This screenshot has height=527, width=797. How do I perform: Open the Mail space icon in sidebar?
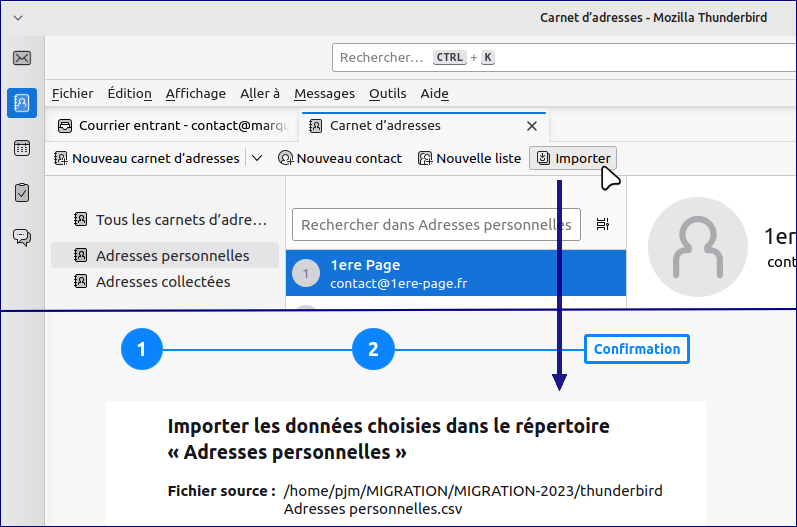click(x=22, y=58)
